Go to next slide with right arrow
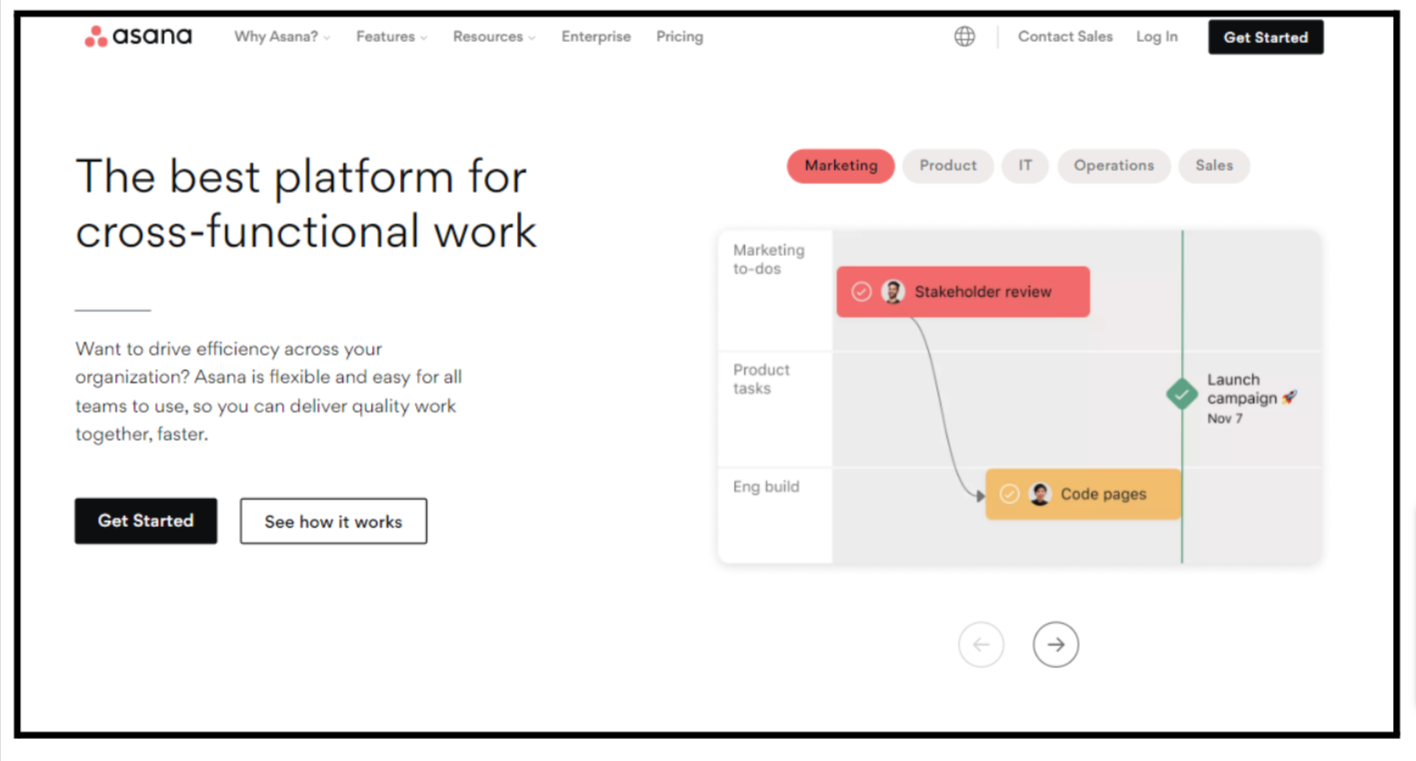The height and width of the screenshot is (761, 1416). click(1055, 645)
